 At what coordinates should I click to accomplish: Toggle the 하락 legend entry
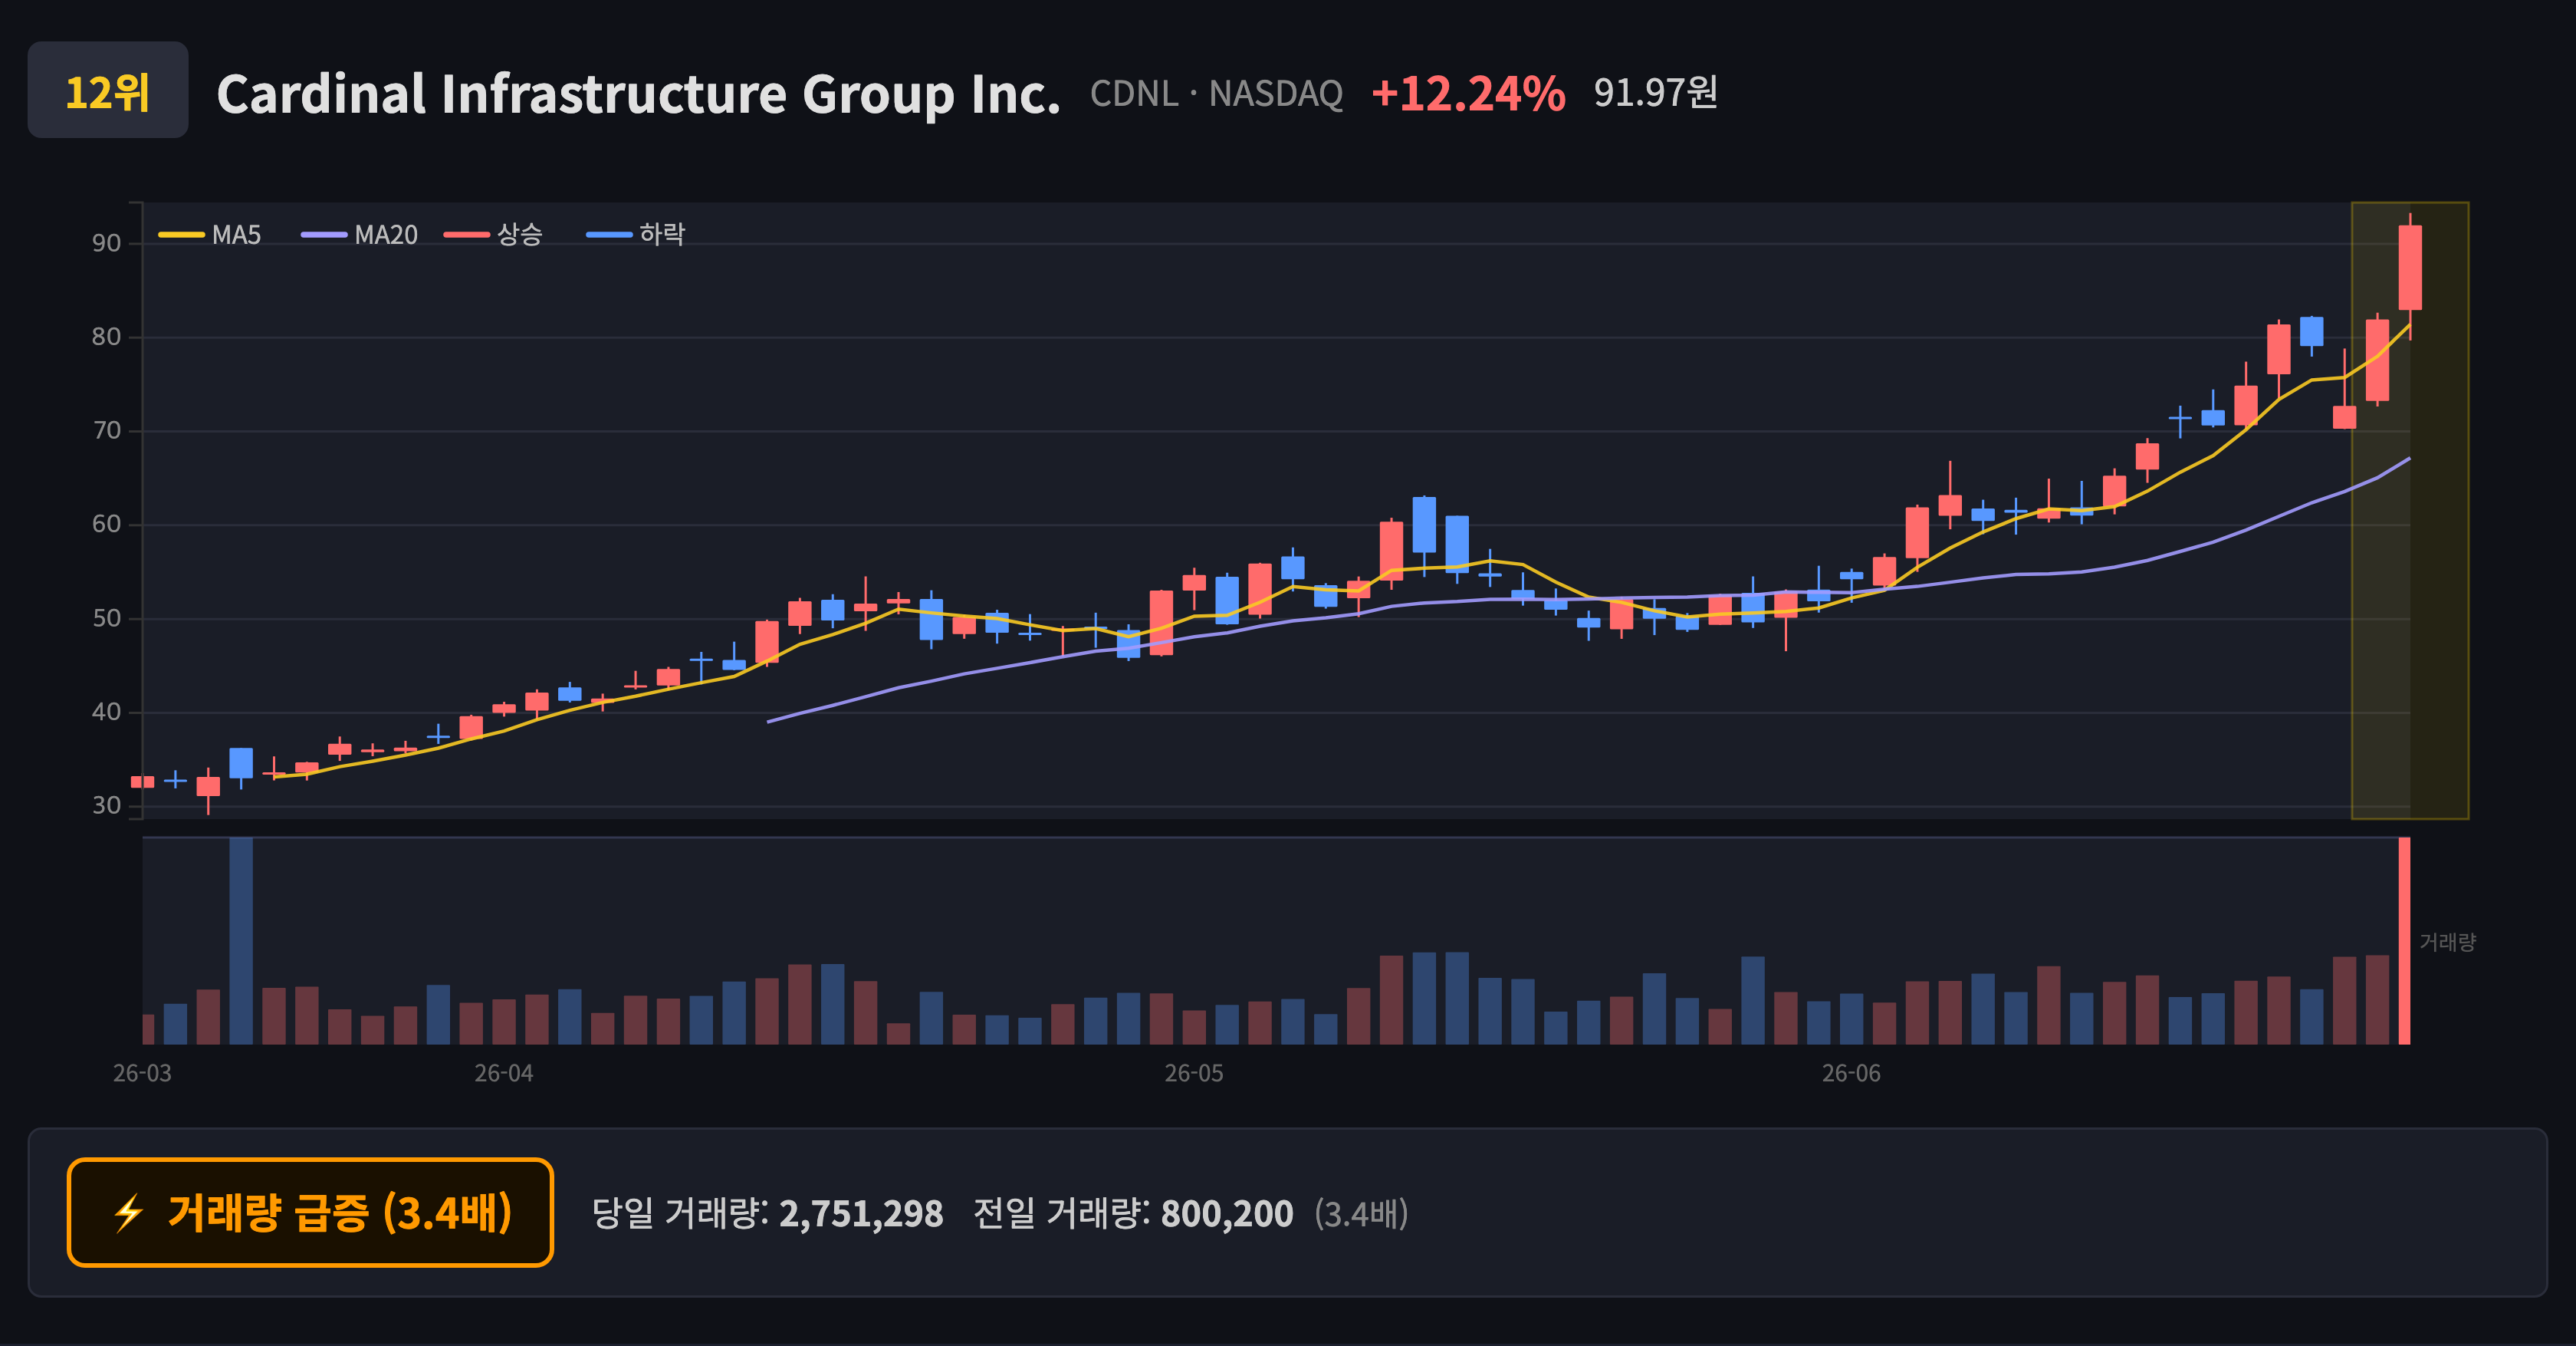pos(636,235)
